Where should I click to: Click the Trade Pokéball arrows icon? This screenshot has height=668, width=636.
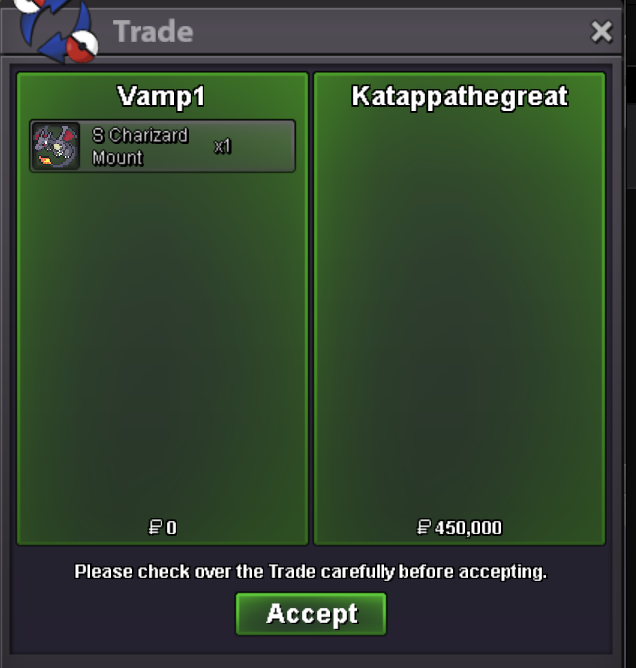55,30
